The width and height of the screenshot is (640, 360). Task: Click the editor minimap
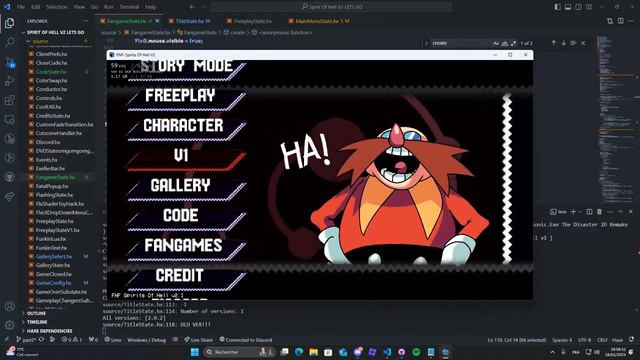tap(616, 118)
